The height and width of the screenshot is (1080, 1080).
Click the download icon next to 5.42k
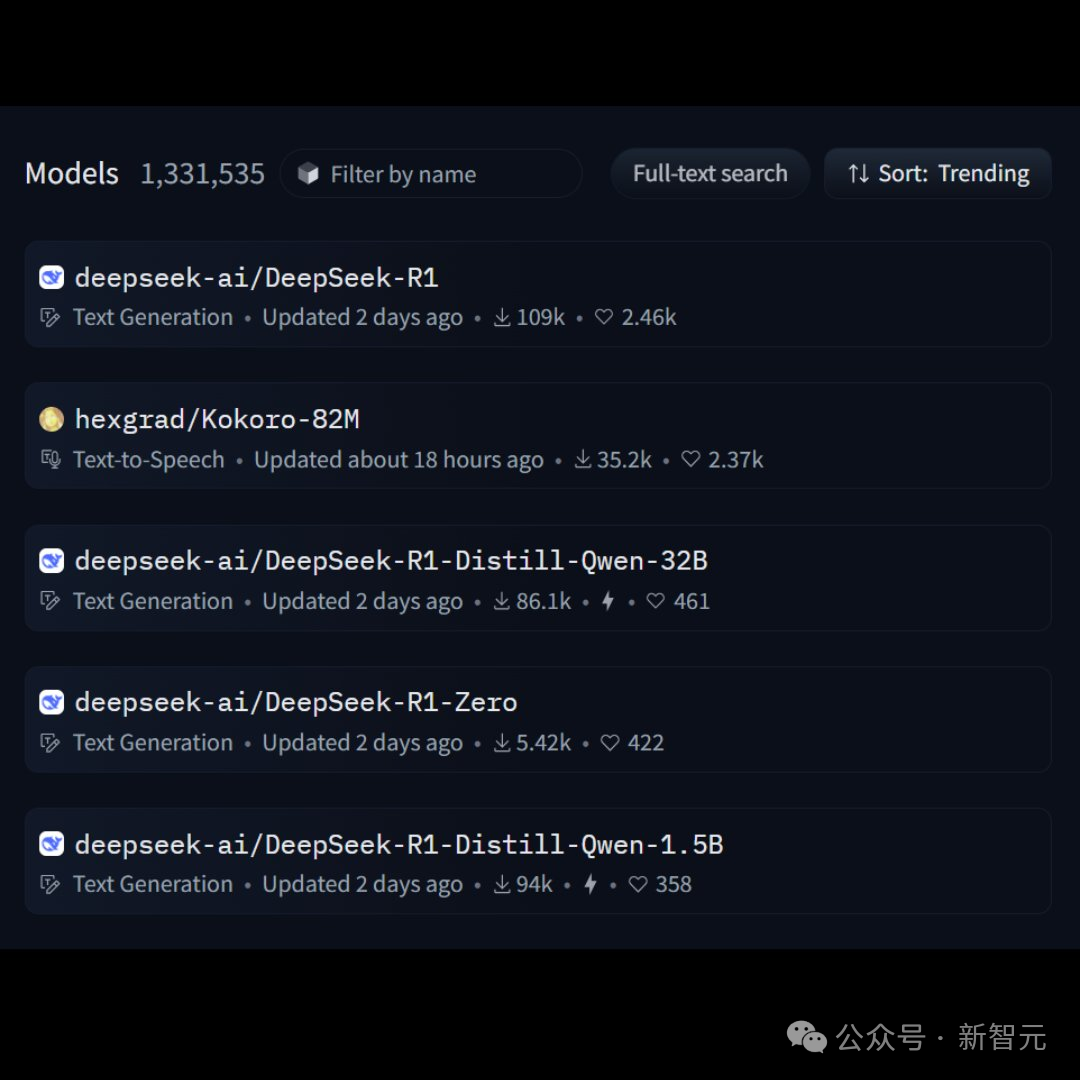[502, 742]
